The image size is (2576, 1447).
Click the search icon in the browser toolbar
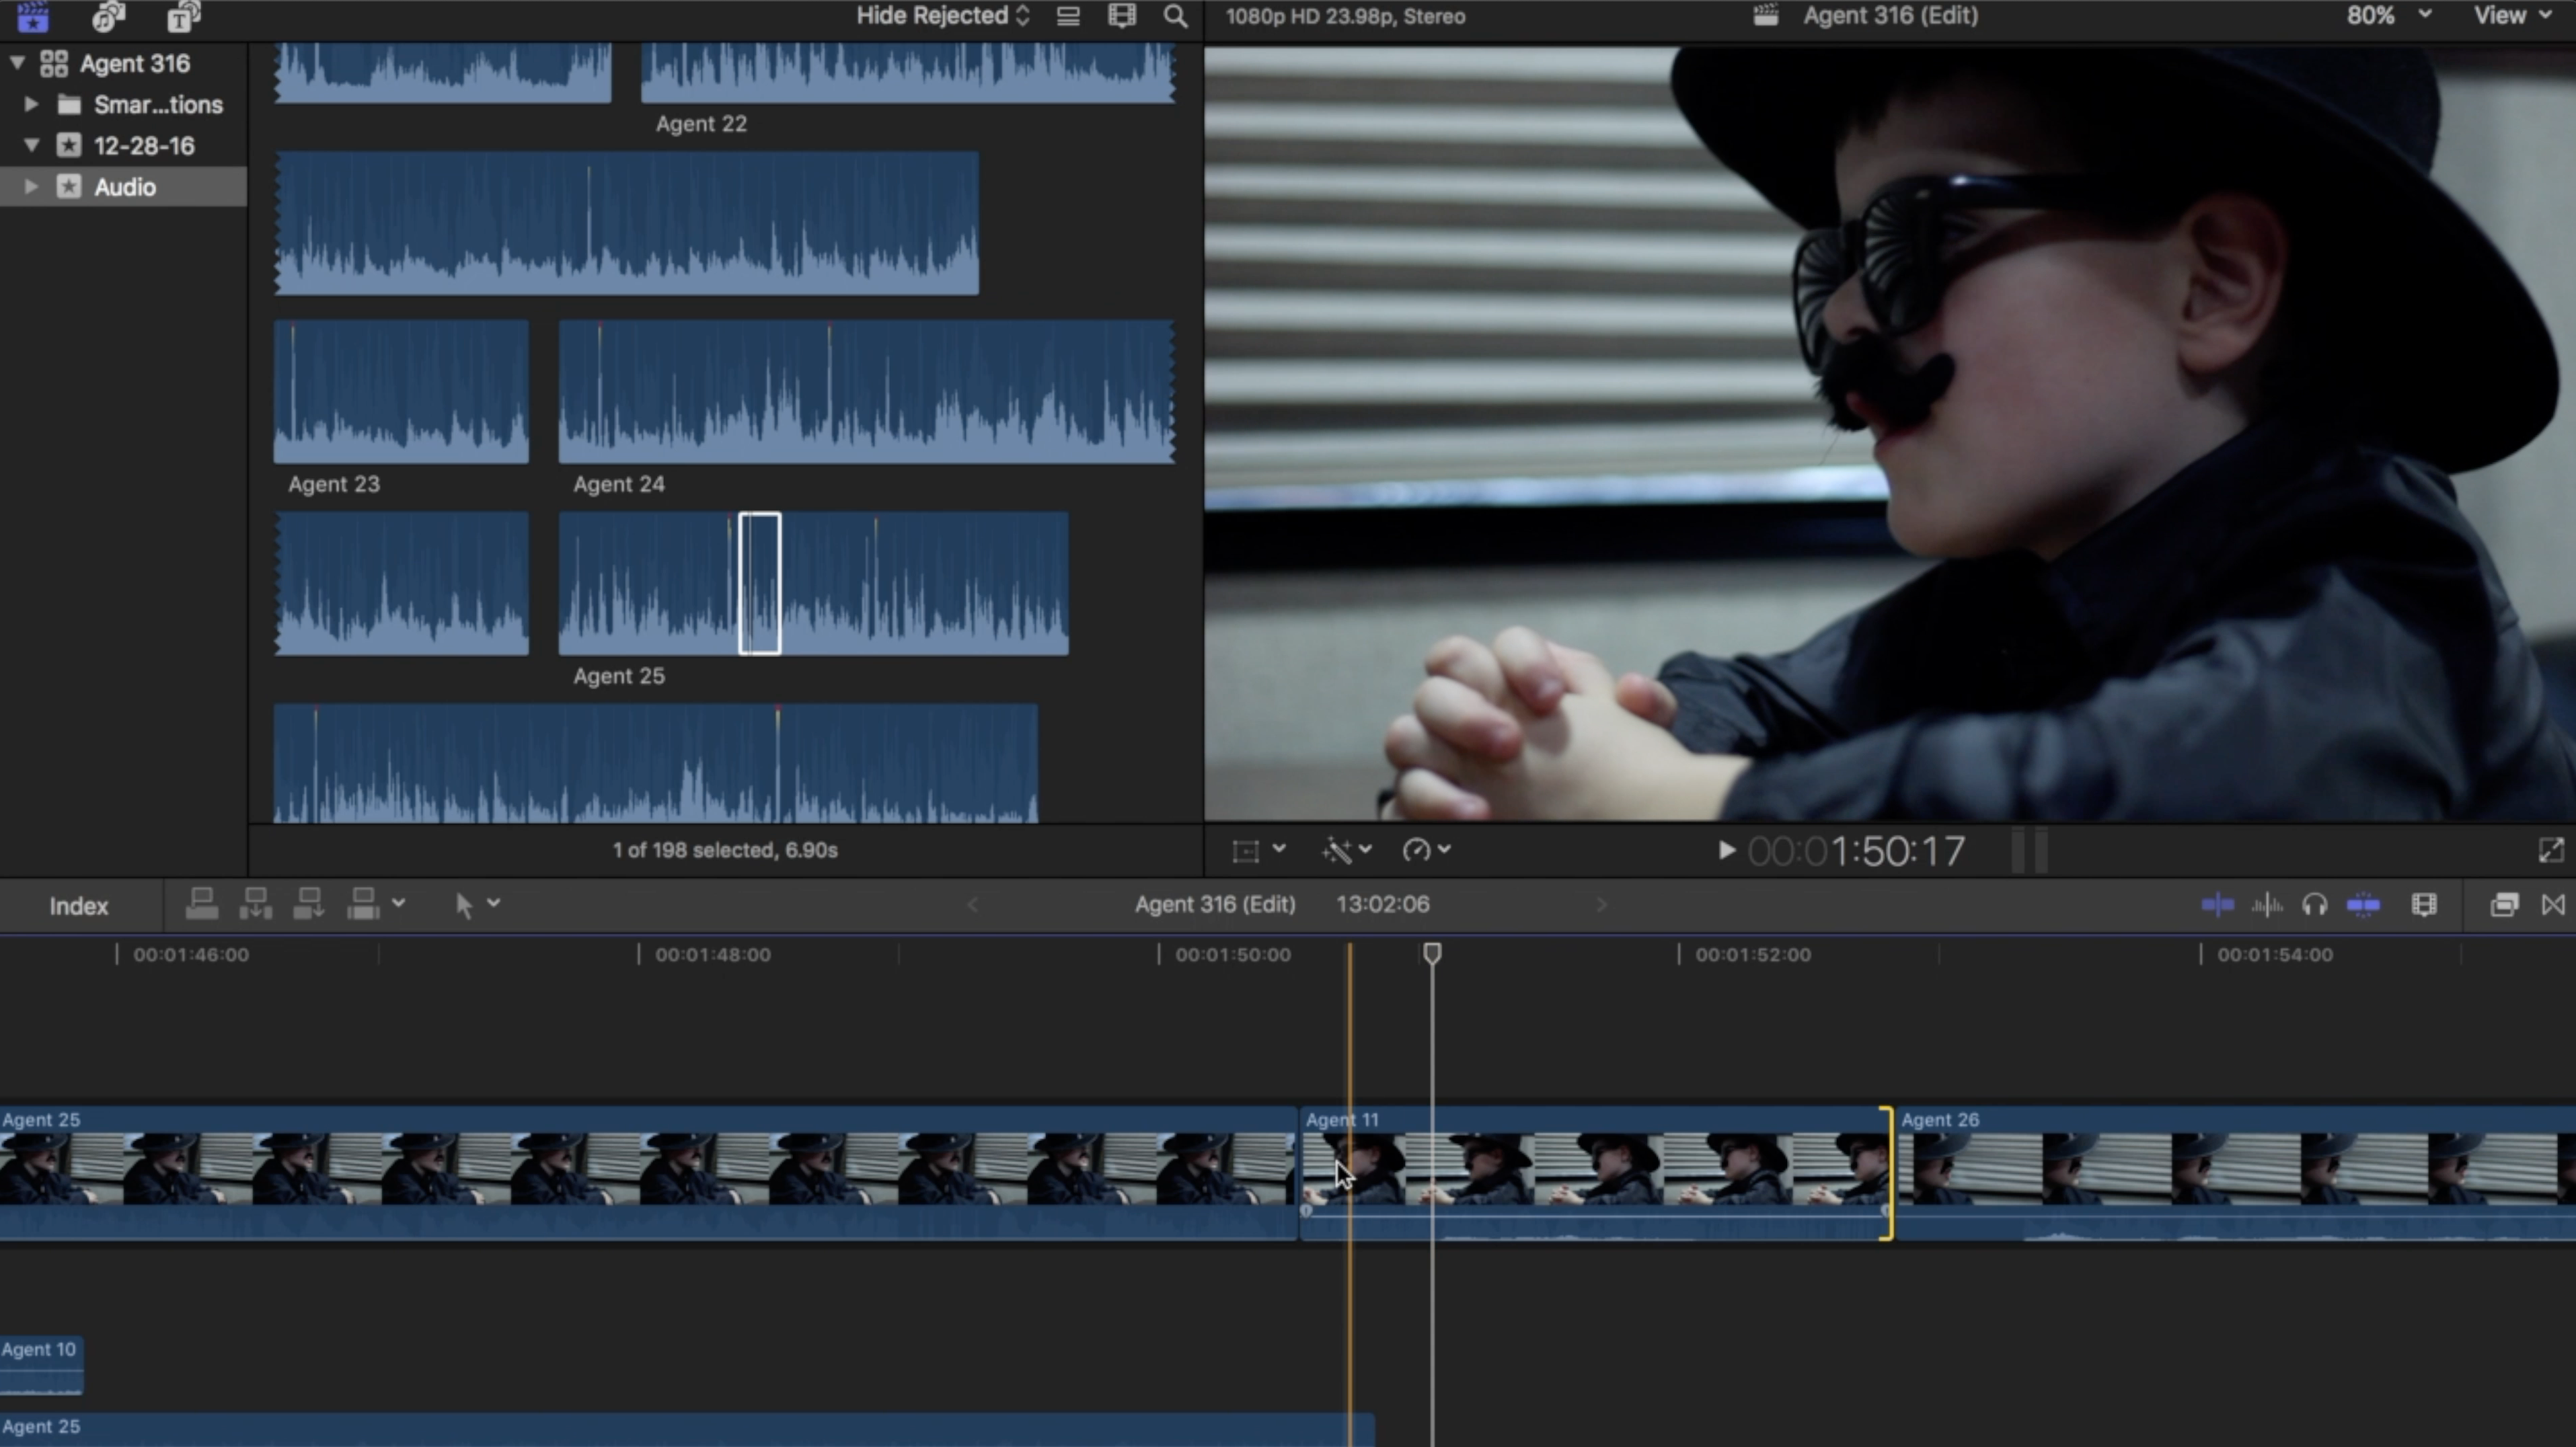1176,16
